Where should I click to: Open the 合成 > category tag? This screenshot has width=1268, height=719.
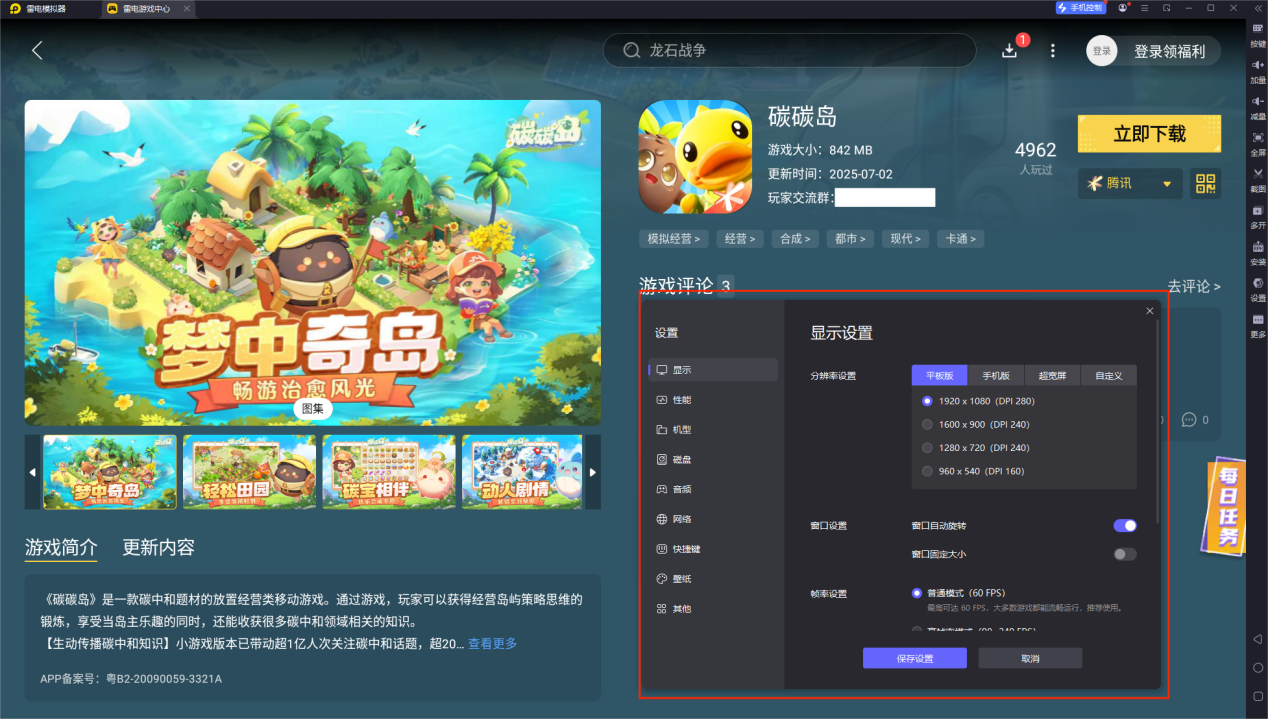click(797, 239)
